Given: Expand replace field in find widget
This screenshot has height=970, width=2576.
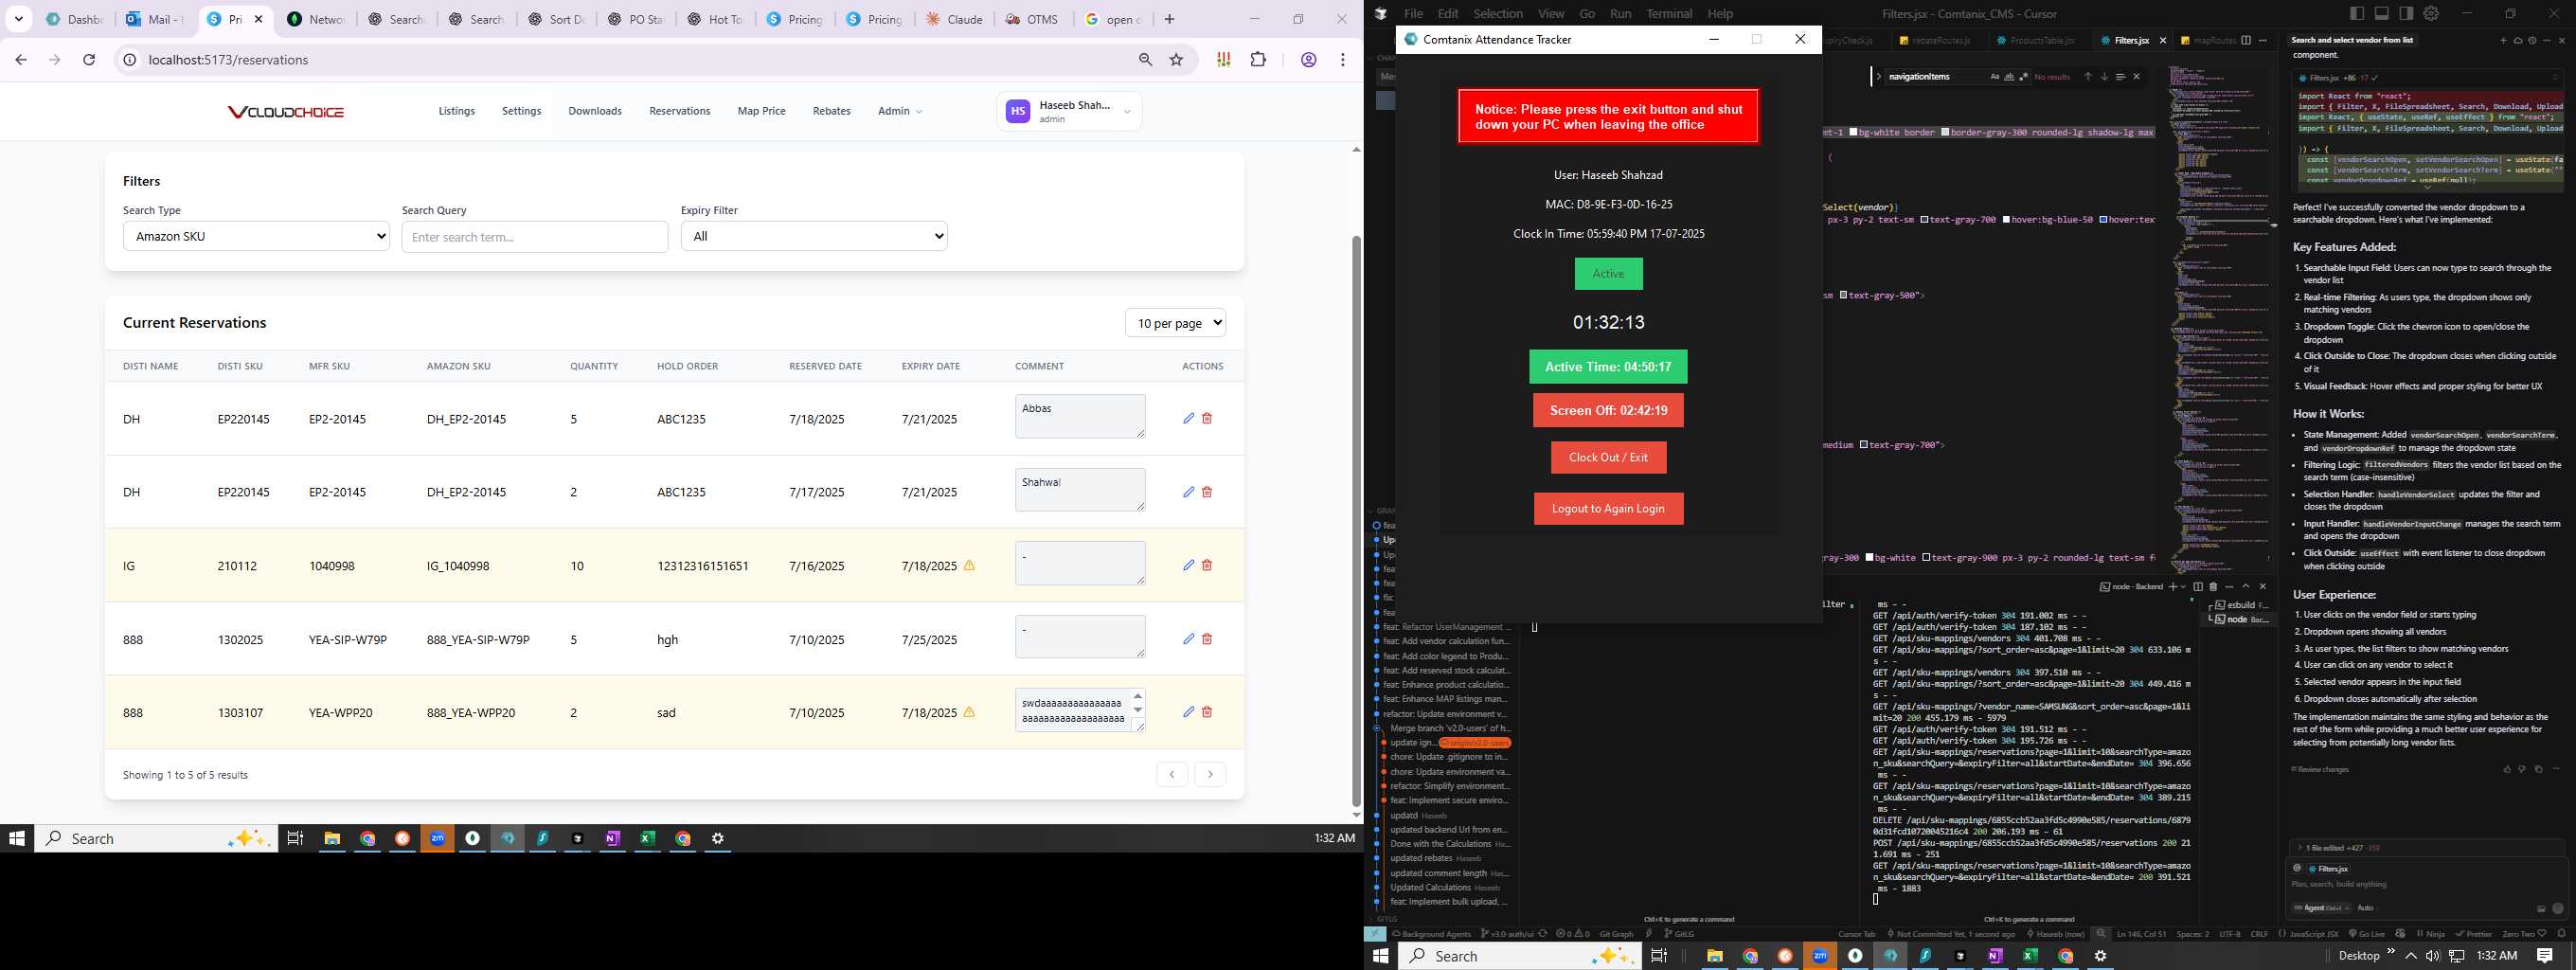Looking at the screenshot, I should (x=1879, y=77).
